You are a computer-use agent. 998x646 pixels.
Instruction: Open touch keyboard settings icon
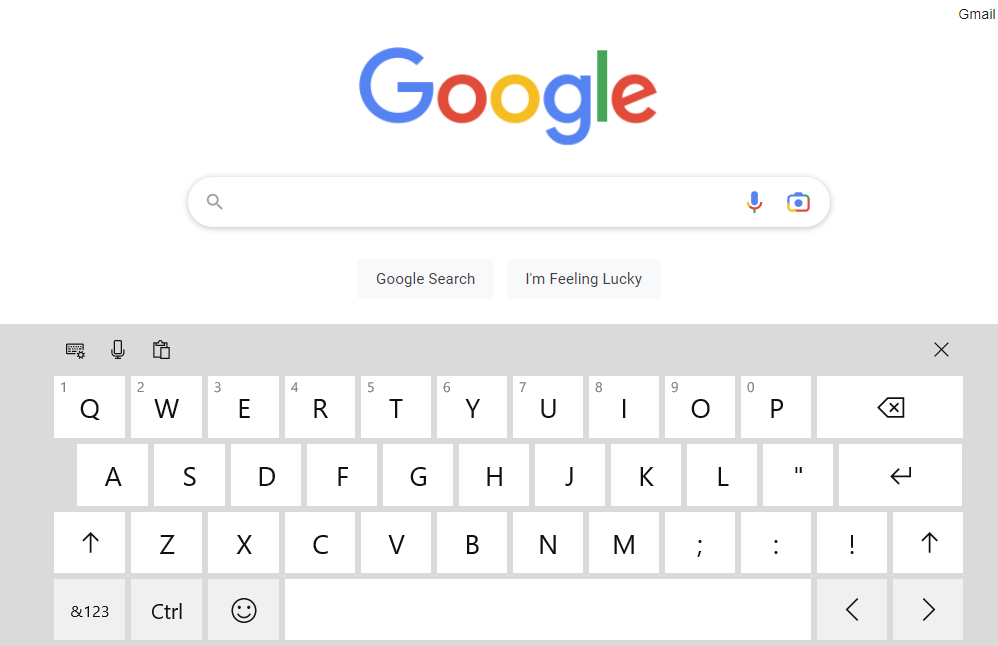click(x=75, y=349)
